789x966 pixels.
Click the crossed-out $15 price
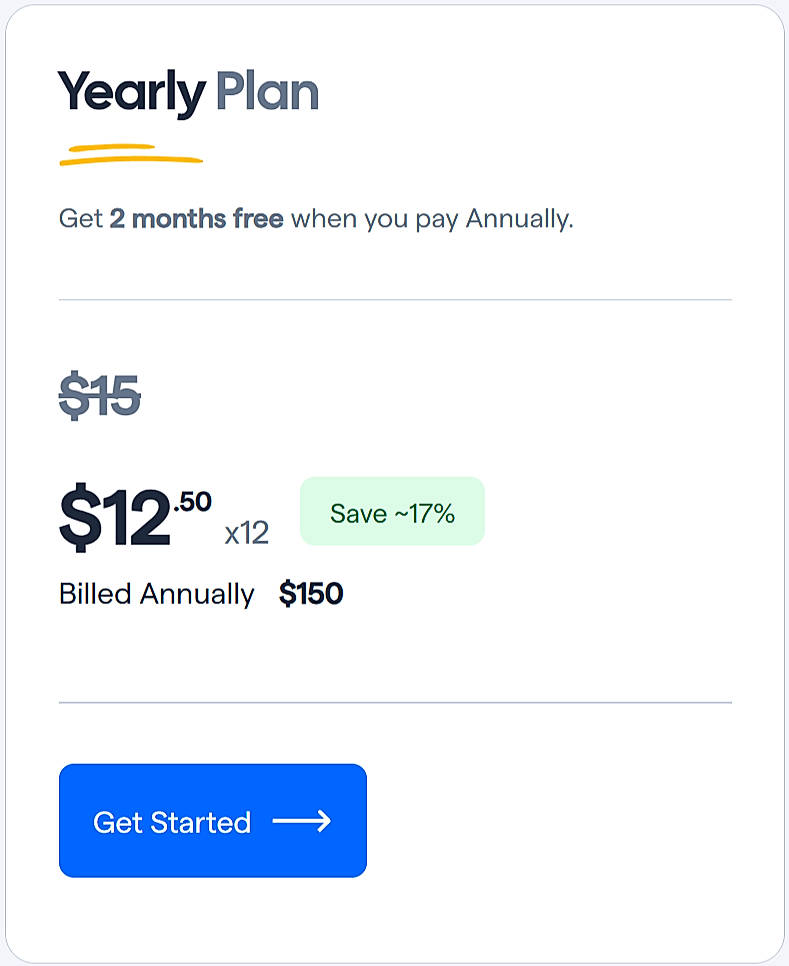pos(100,396)
